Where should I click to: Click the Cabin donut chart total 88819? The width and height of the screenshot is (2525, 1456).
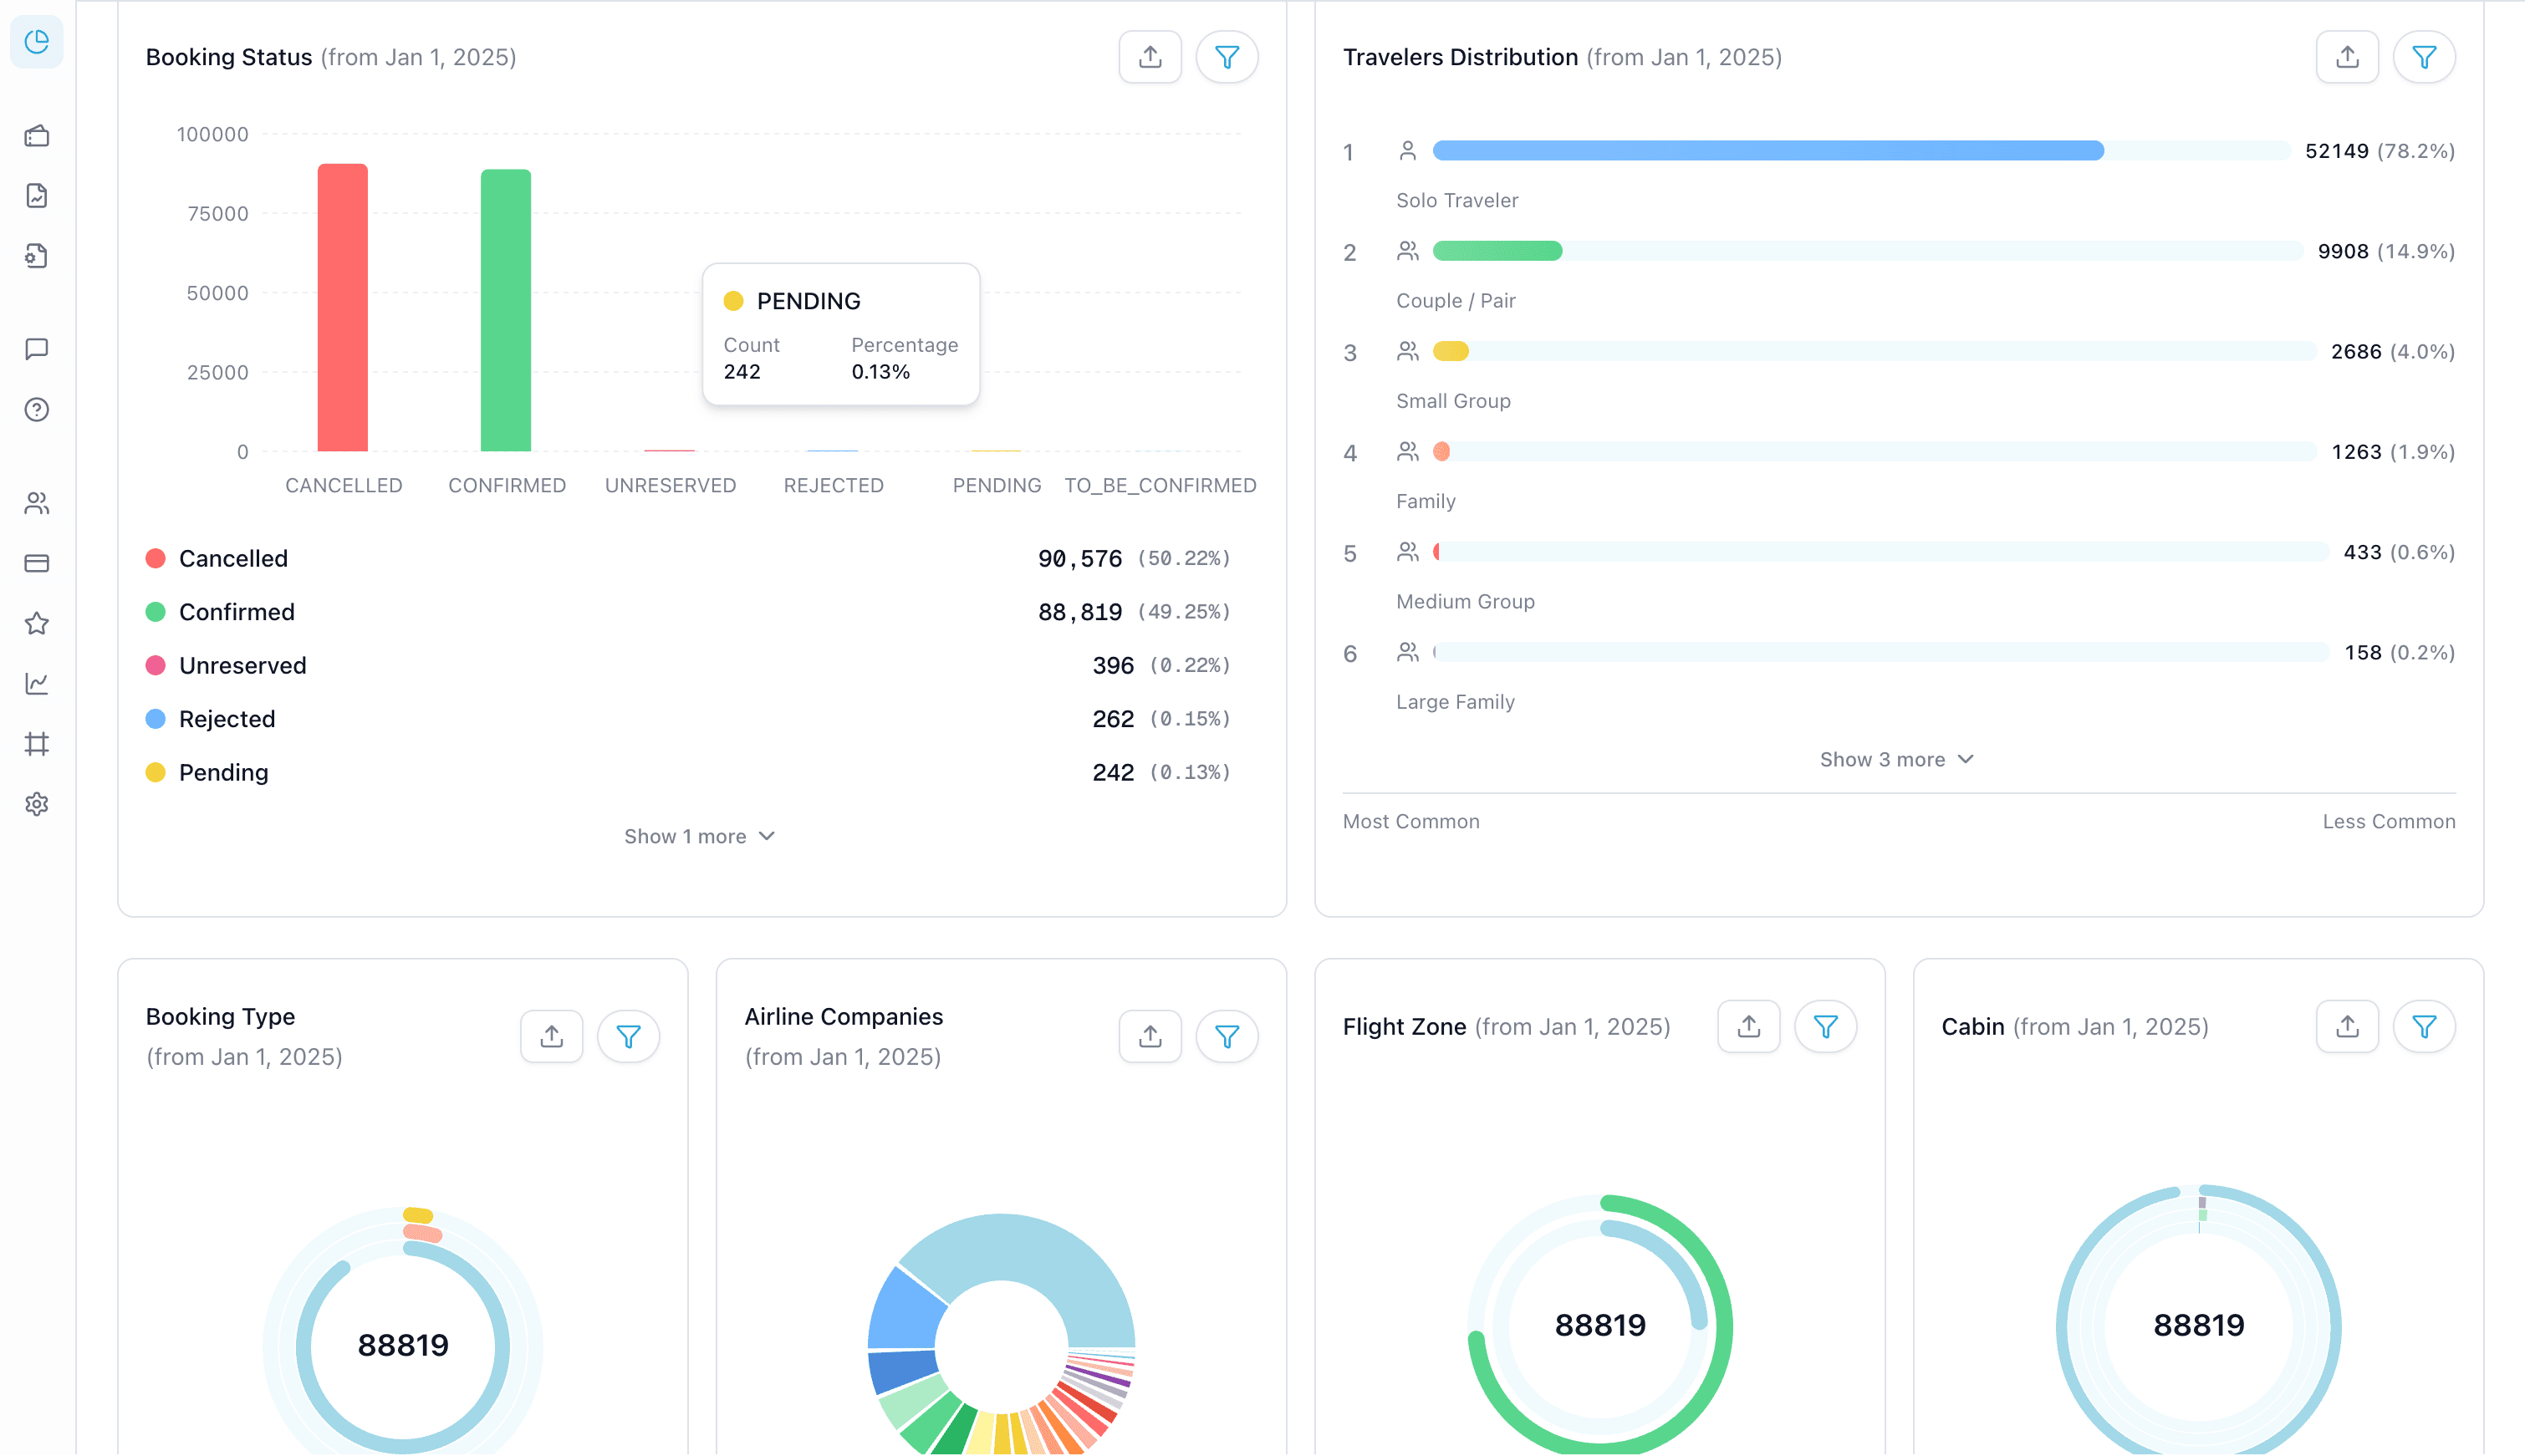click(x=2199, y=1325)
